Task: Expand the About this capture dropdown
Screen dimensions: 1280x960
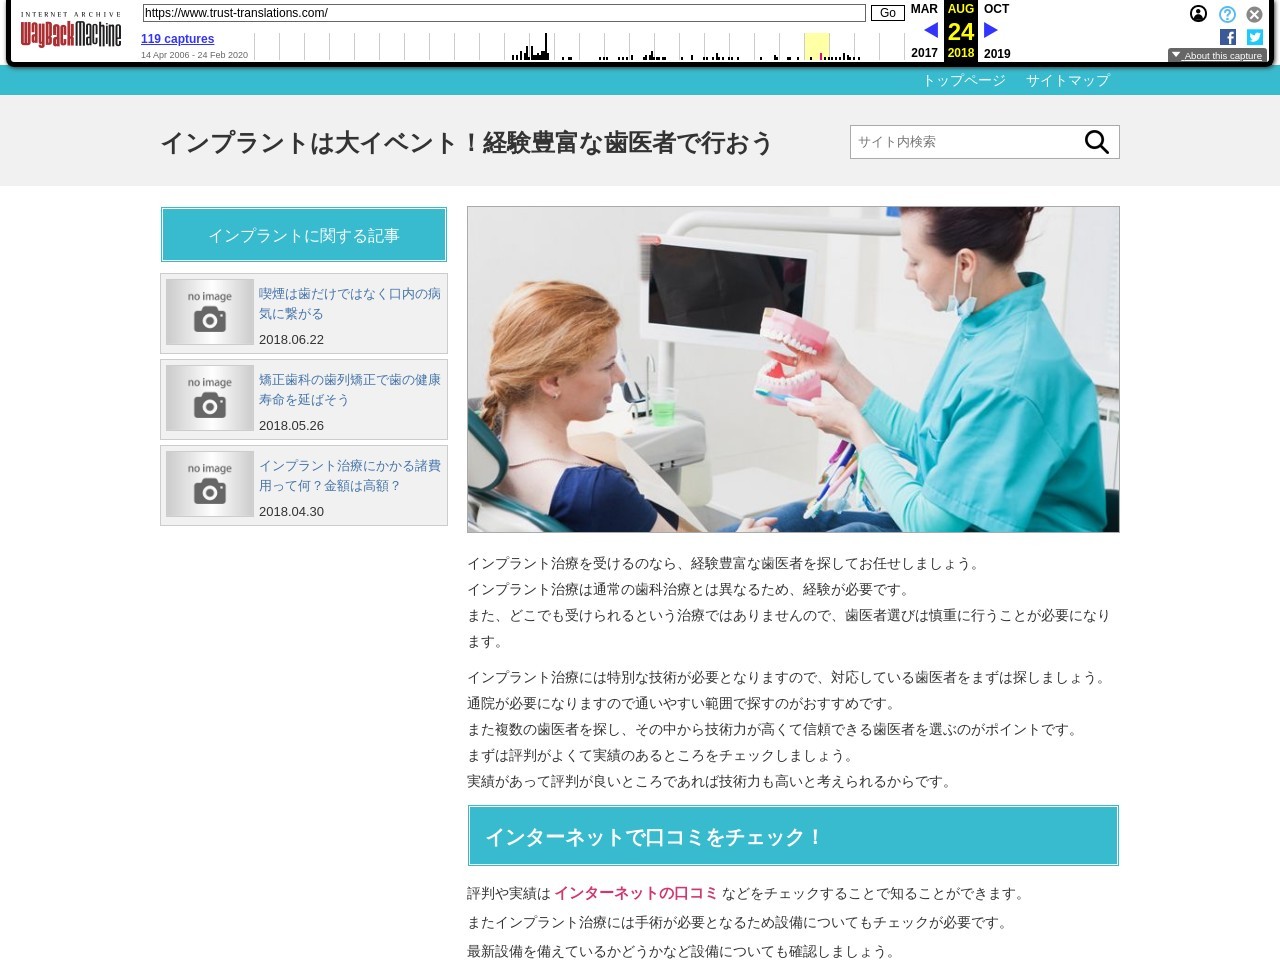Action: pyautogui.click(x=1217, y=56)
